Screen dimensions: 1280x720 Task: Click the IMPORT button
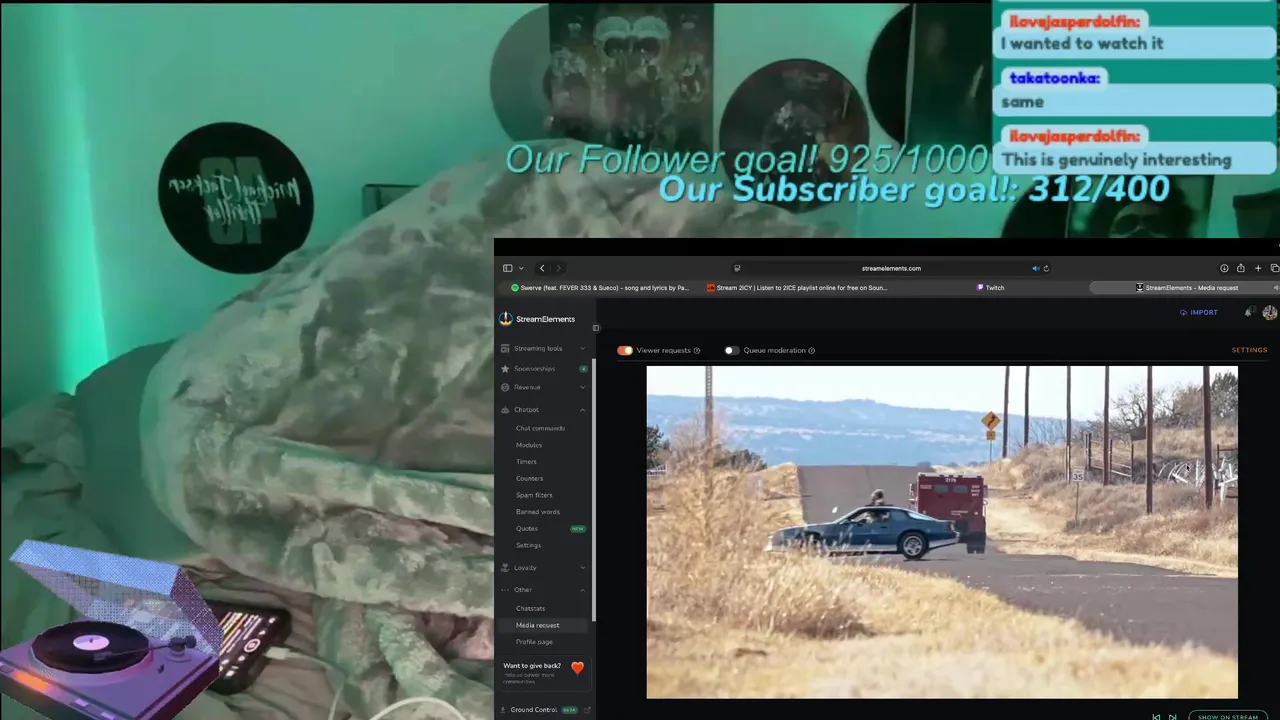tap(1199, 312)
